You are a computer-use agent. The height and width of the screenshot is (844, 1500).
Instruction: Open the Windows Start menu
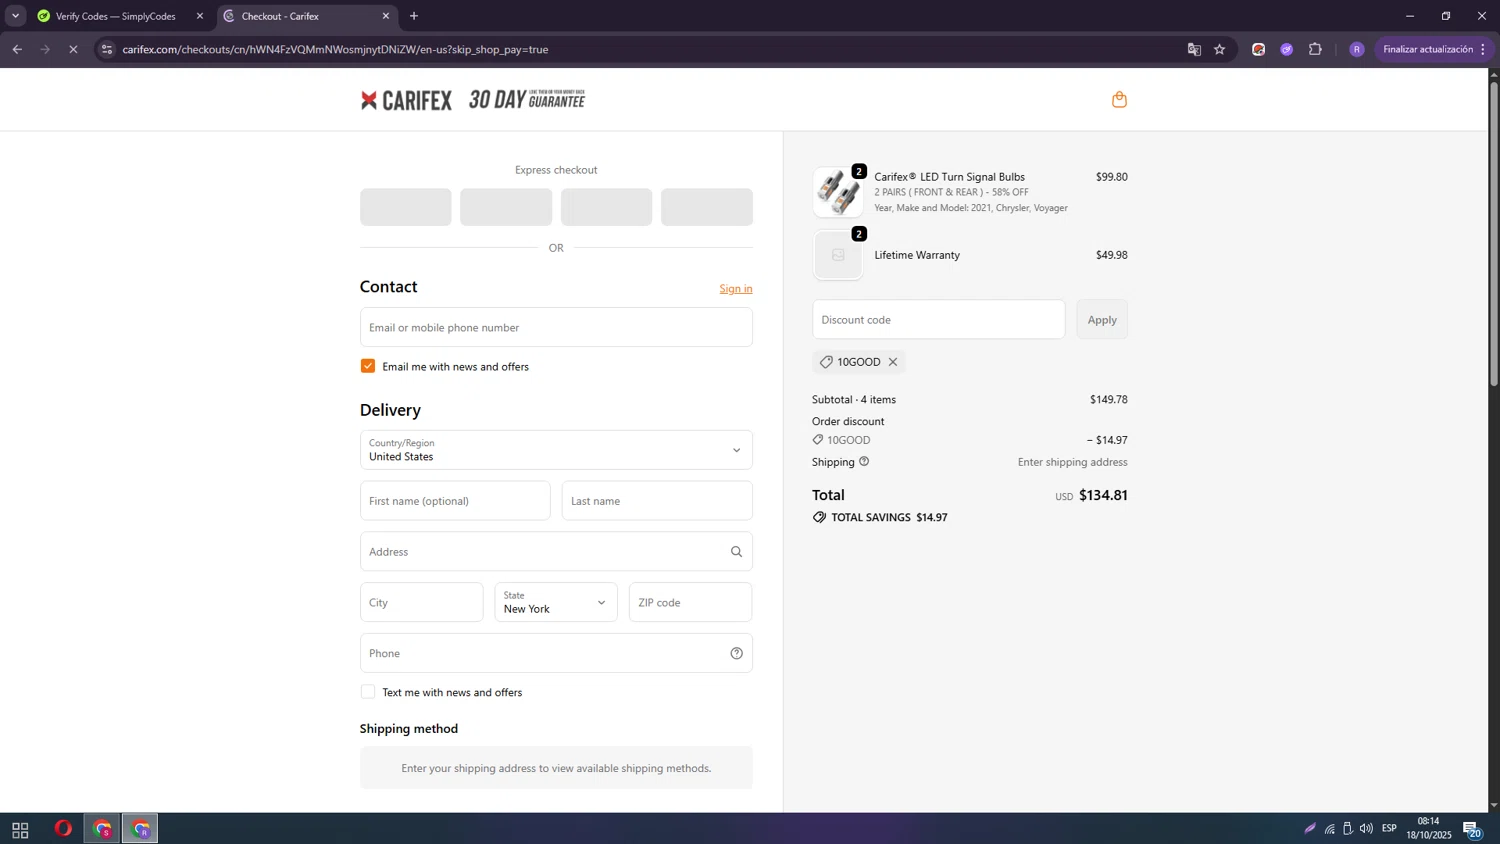(x=20, y=830)
